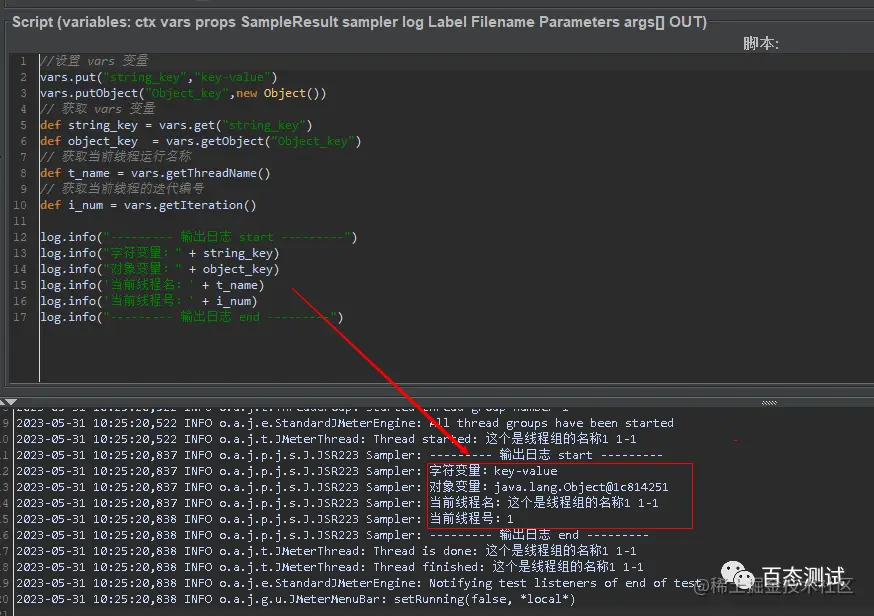The height and width of the screenshot is (616, 874).
Task: Click line number 11 in the editor gutter
Action: tap(20, 221)
